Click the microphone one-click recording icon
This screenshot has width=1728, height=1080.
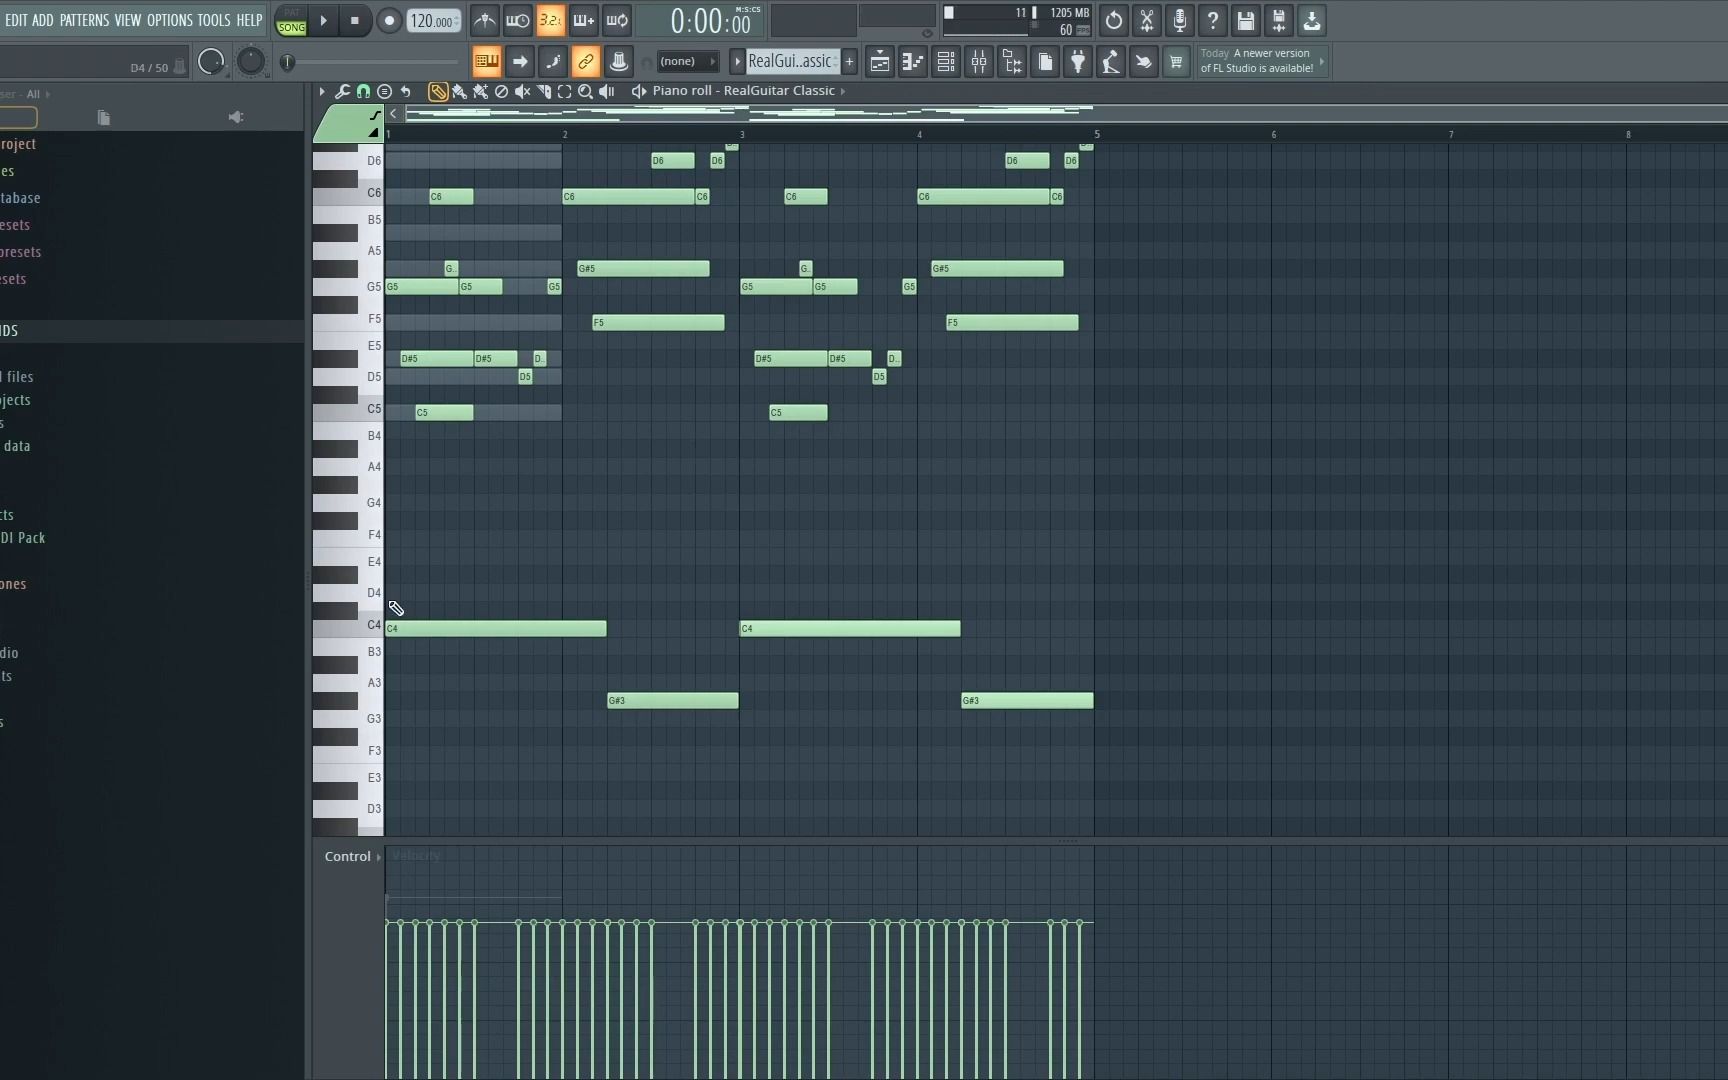[x=1180, y=20]
